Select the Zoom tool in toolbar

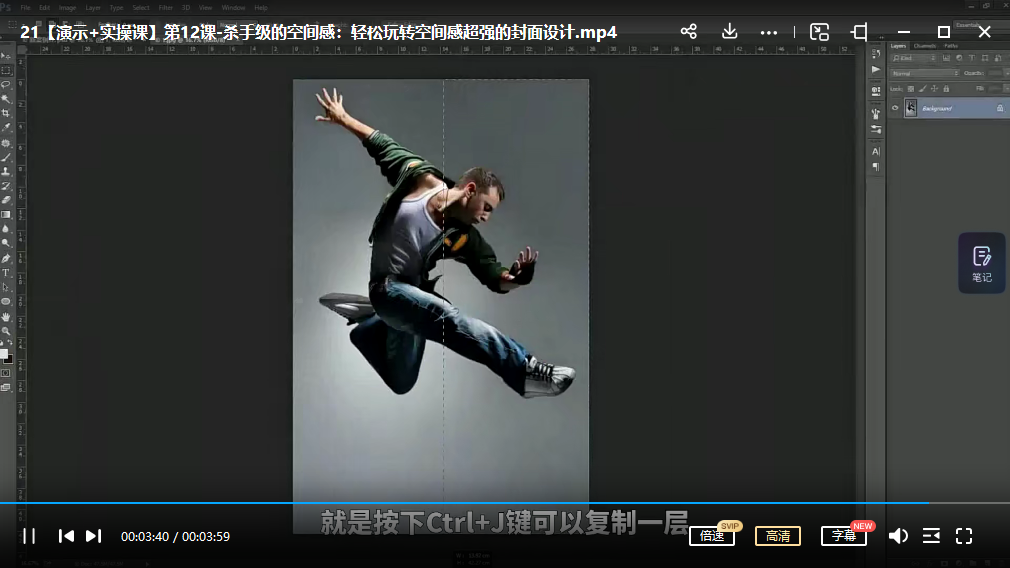pos(6,330)
